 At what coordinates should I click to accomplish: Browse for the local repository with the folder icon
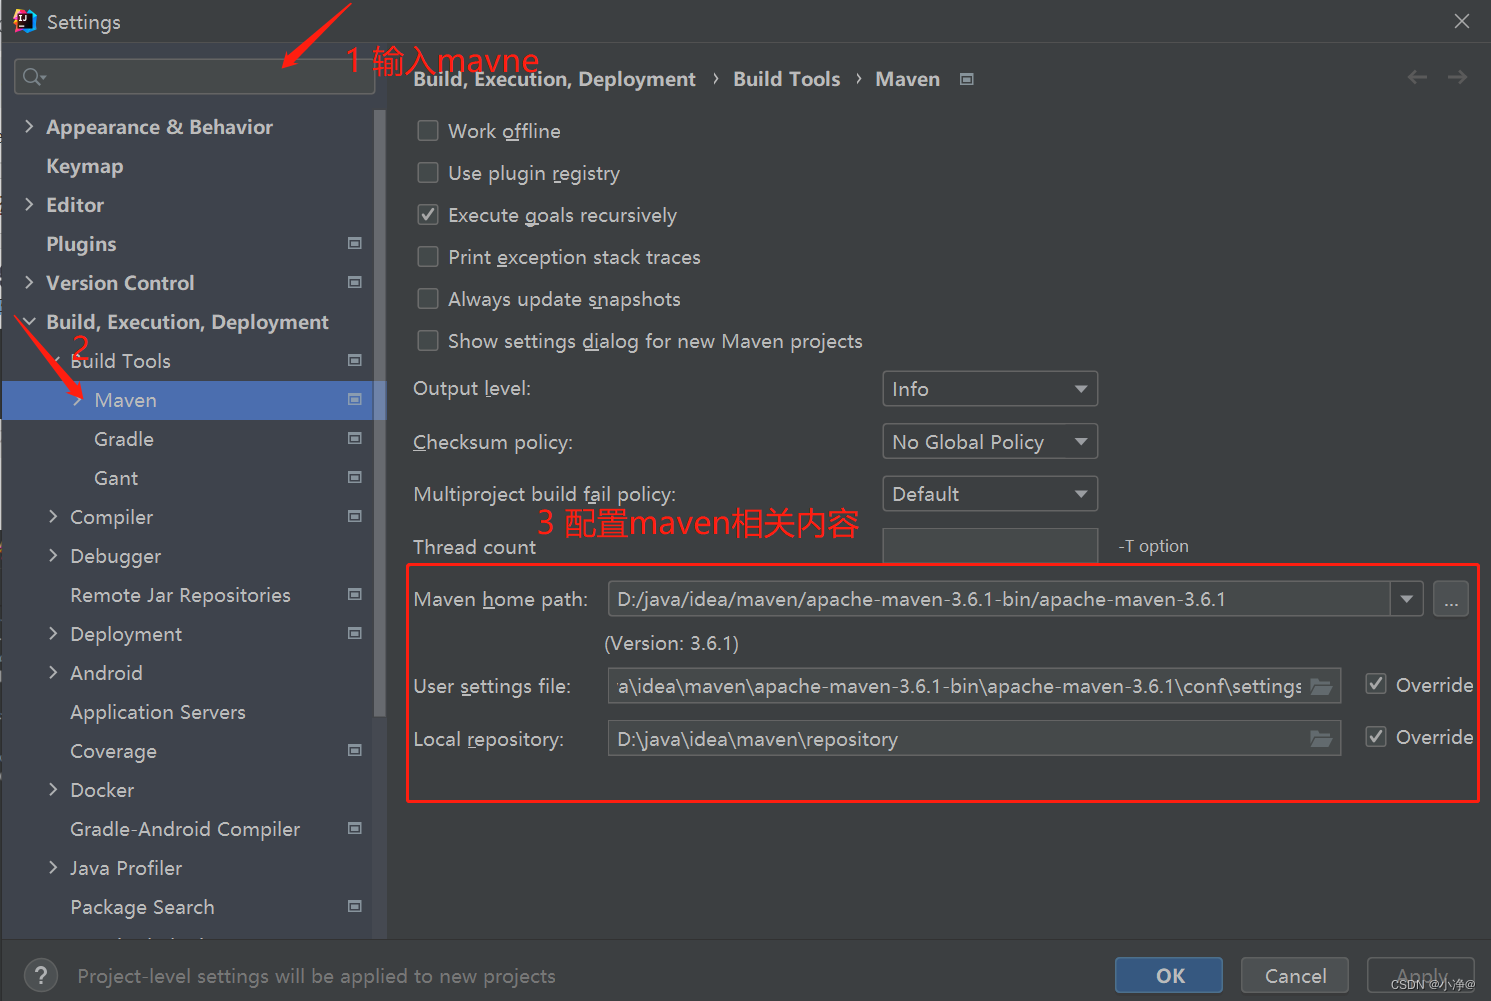coord(1321,738)
